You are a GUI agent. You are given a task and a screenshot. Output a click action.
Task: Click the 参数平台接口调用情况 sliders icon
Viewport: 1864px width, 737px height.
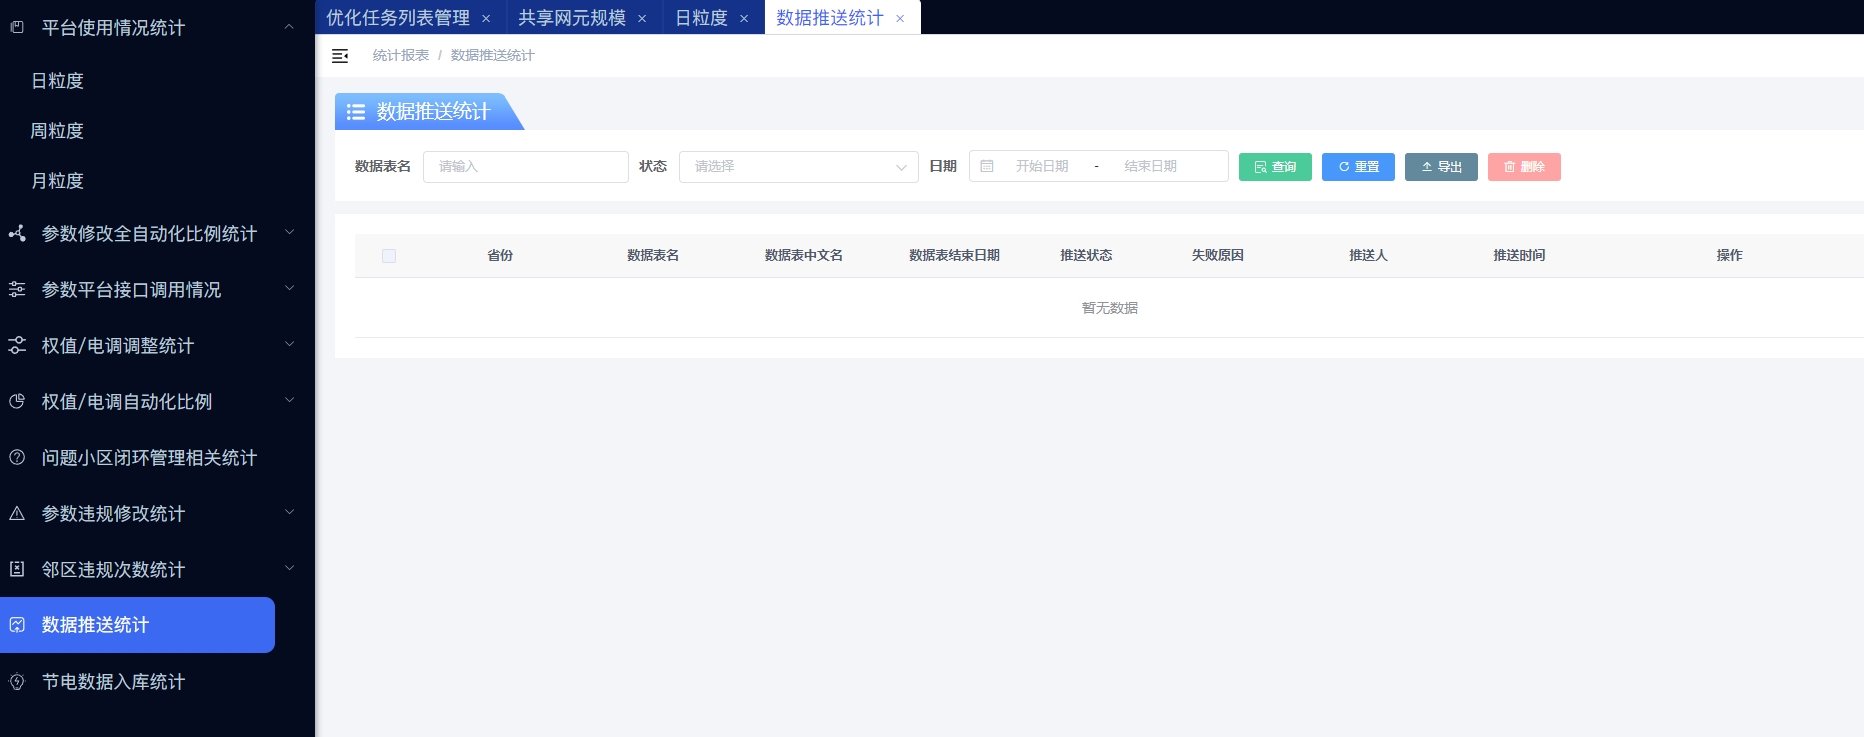tap(17, 289)
